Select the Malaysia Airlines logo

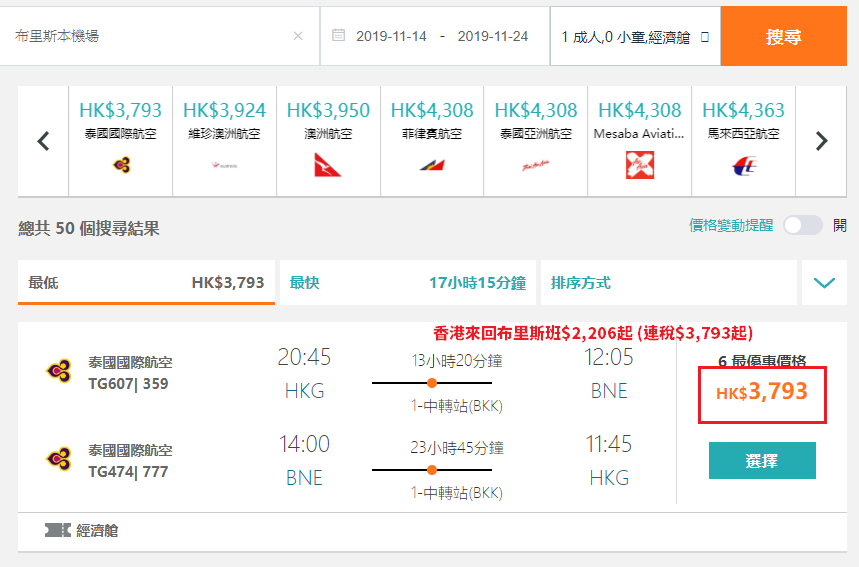click(x=743, y=165)
